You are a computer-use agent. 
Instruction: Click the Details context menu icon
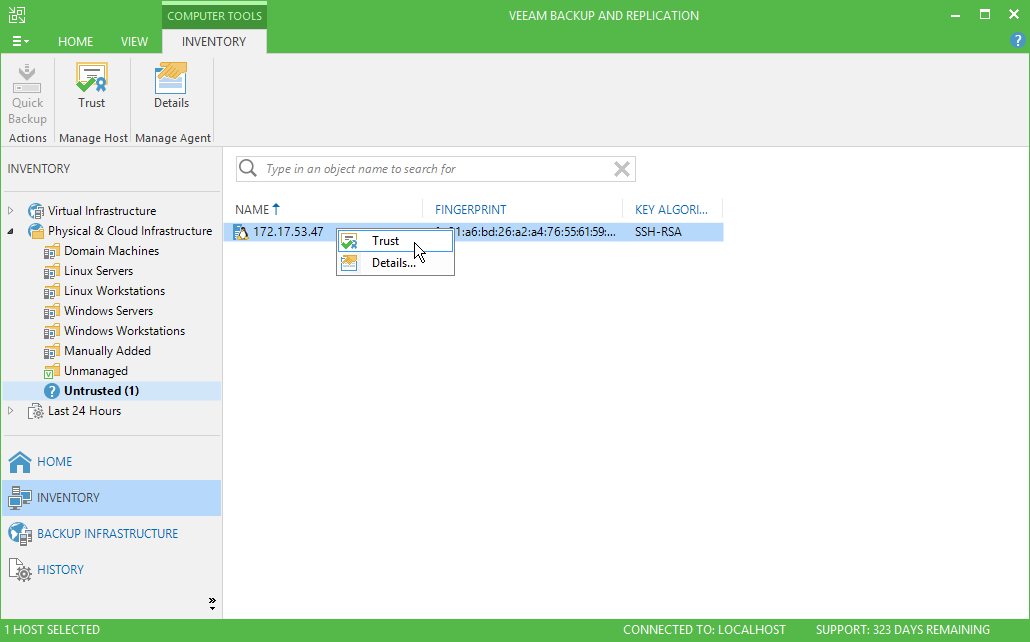tap(349, 263)
